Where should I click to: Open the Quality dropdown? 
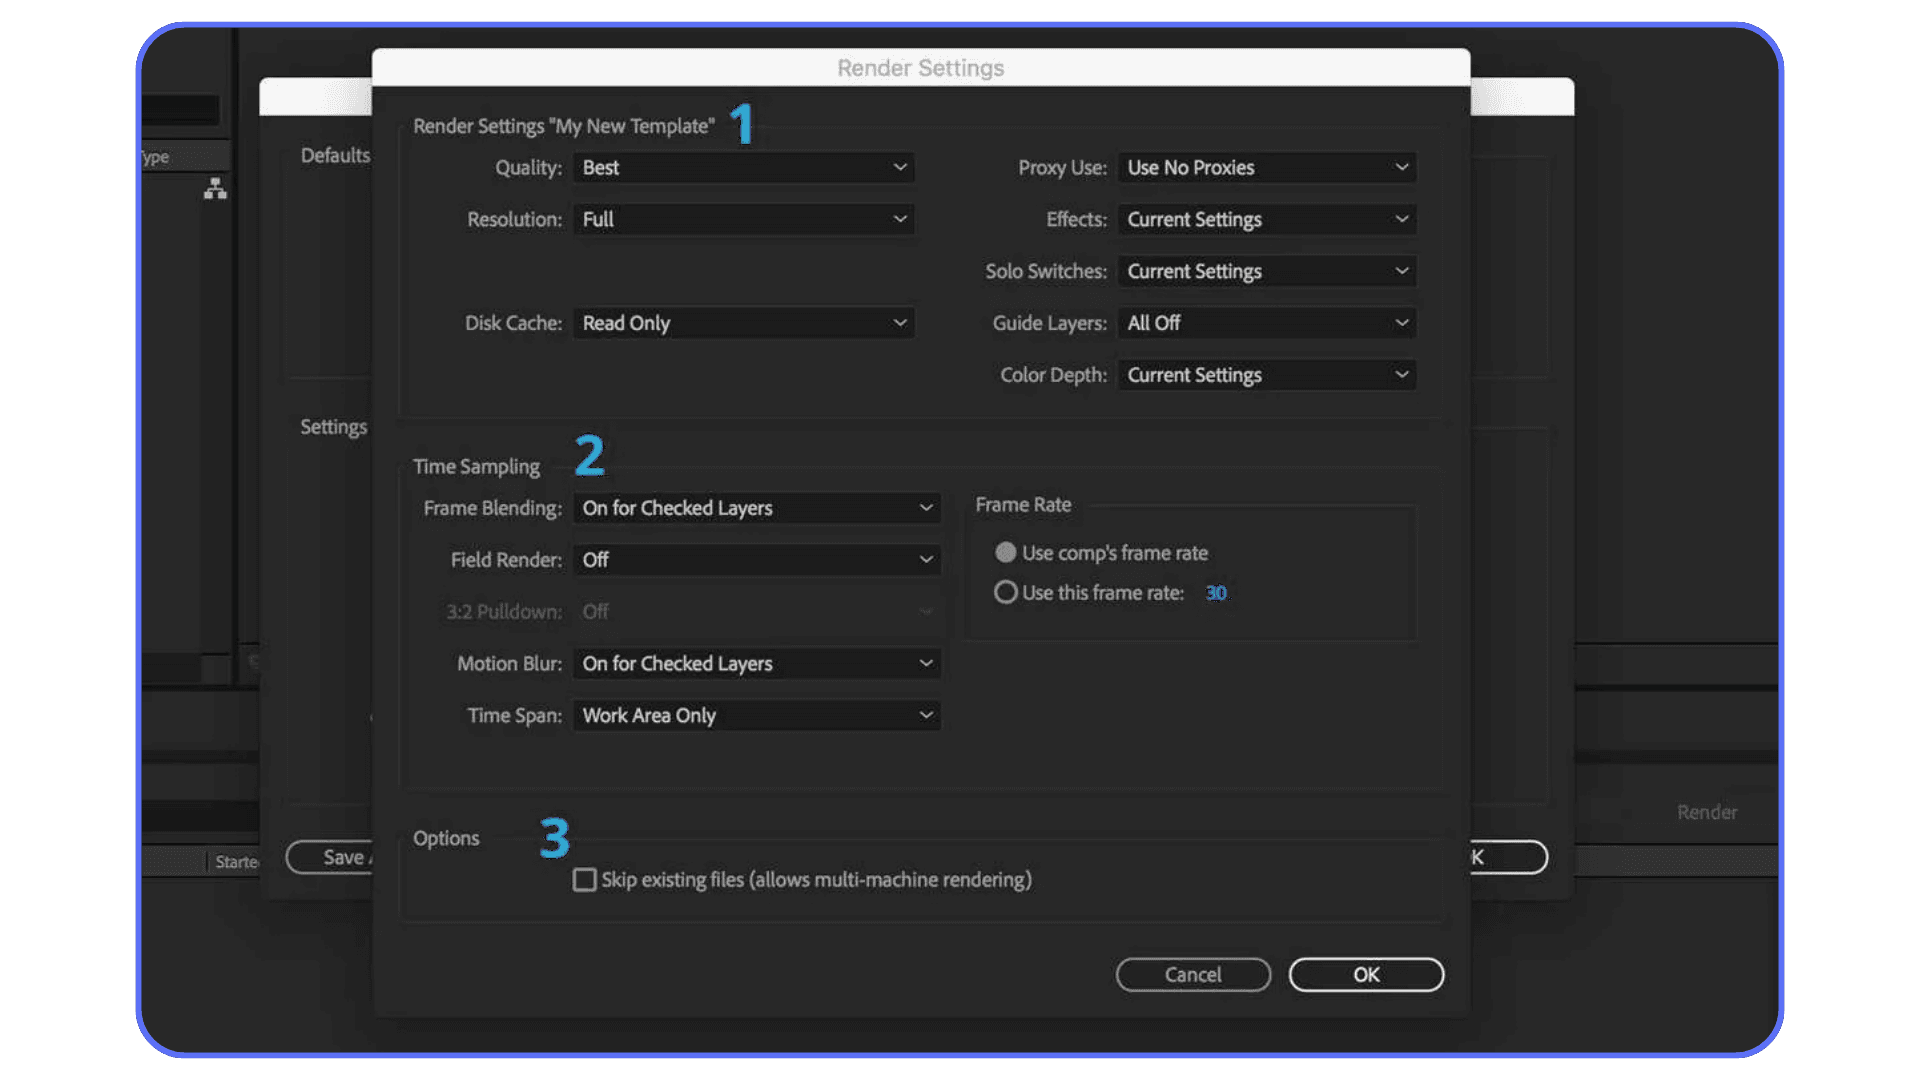click(x=744, y=167)
